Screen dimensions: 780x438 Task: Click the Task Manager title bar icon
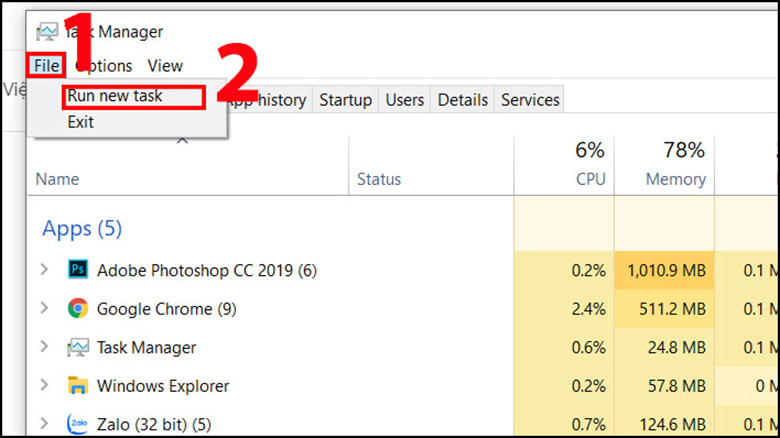pos(47,32)
